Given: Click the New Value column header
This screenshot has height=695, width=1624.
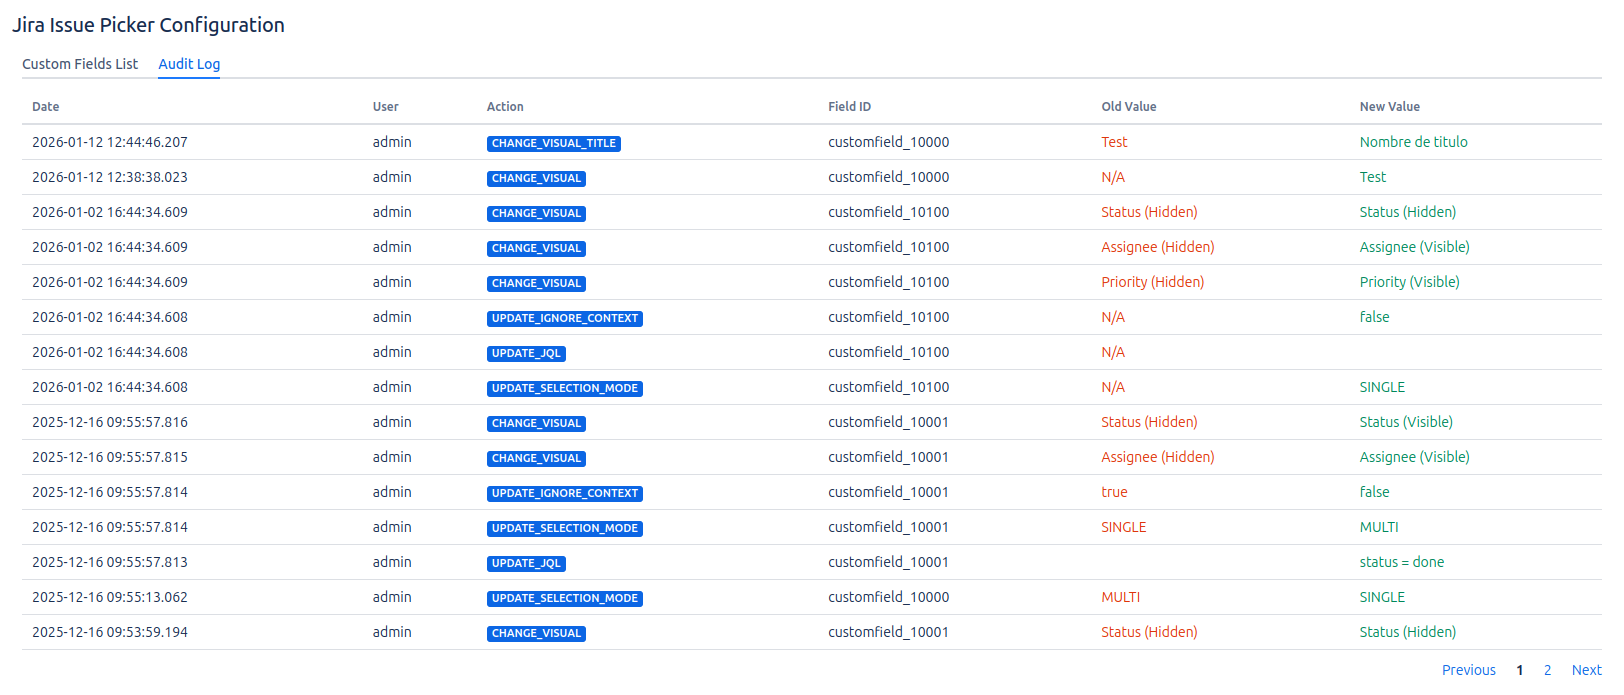Looking at the screenshot, I should (x=1389, y=107).
